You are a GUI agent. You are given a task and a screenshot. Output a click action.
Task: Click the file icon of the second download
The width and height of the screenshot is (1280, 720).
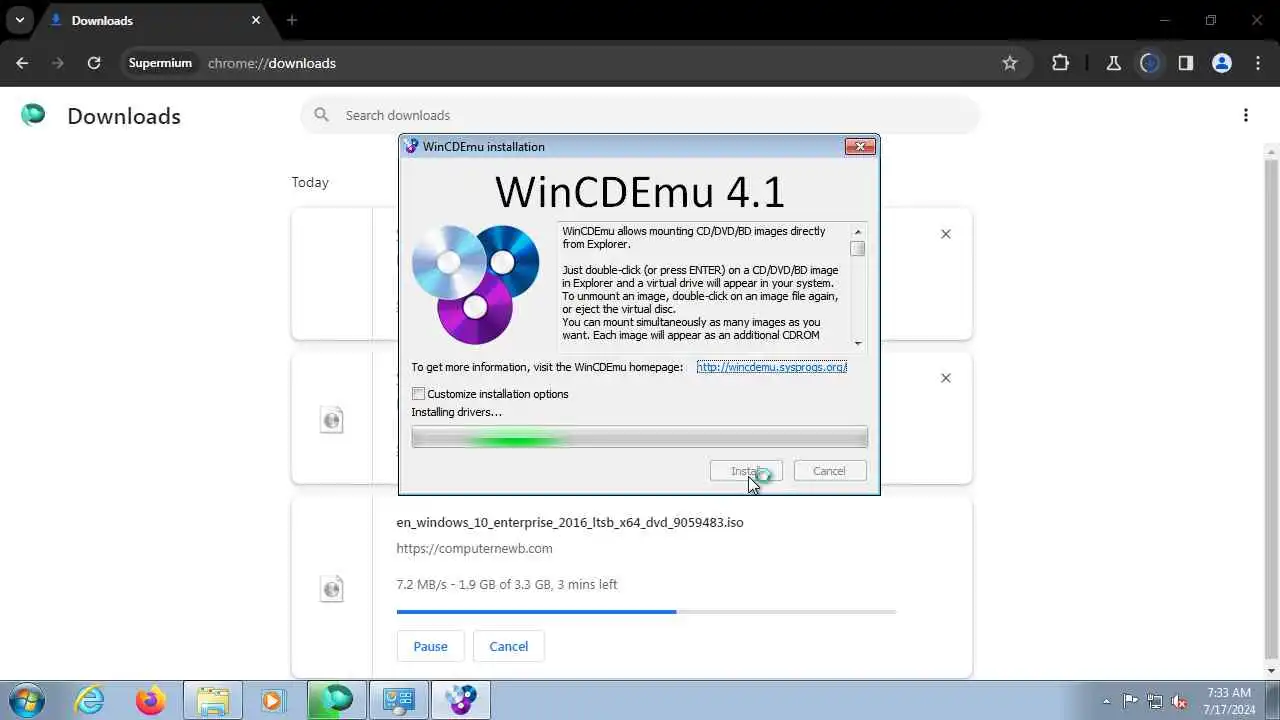tap(332, 420)
